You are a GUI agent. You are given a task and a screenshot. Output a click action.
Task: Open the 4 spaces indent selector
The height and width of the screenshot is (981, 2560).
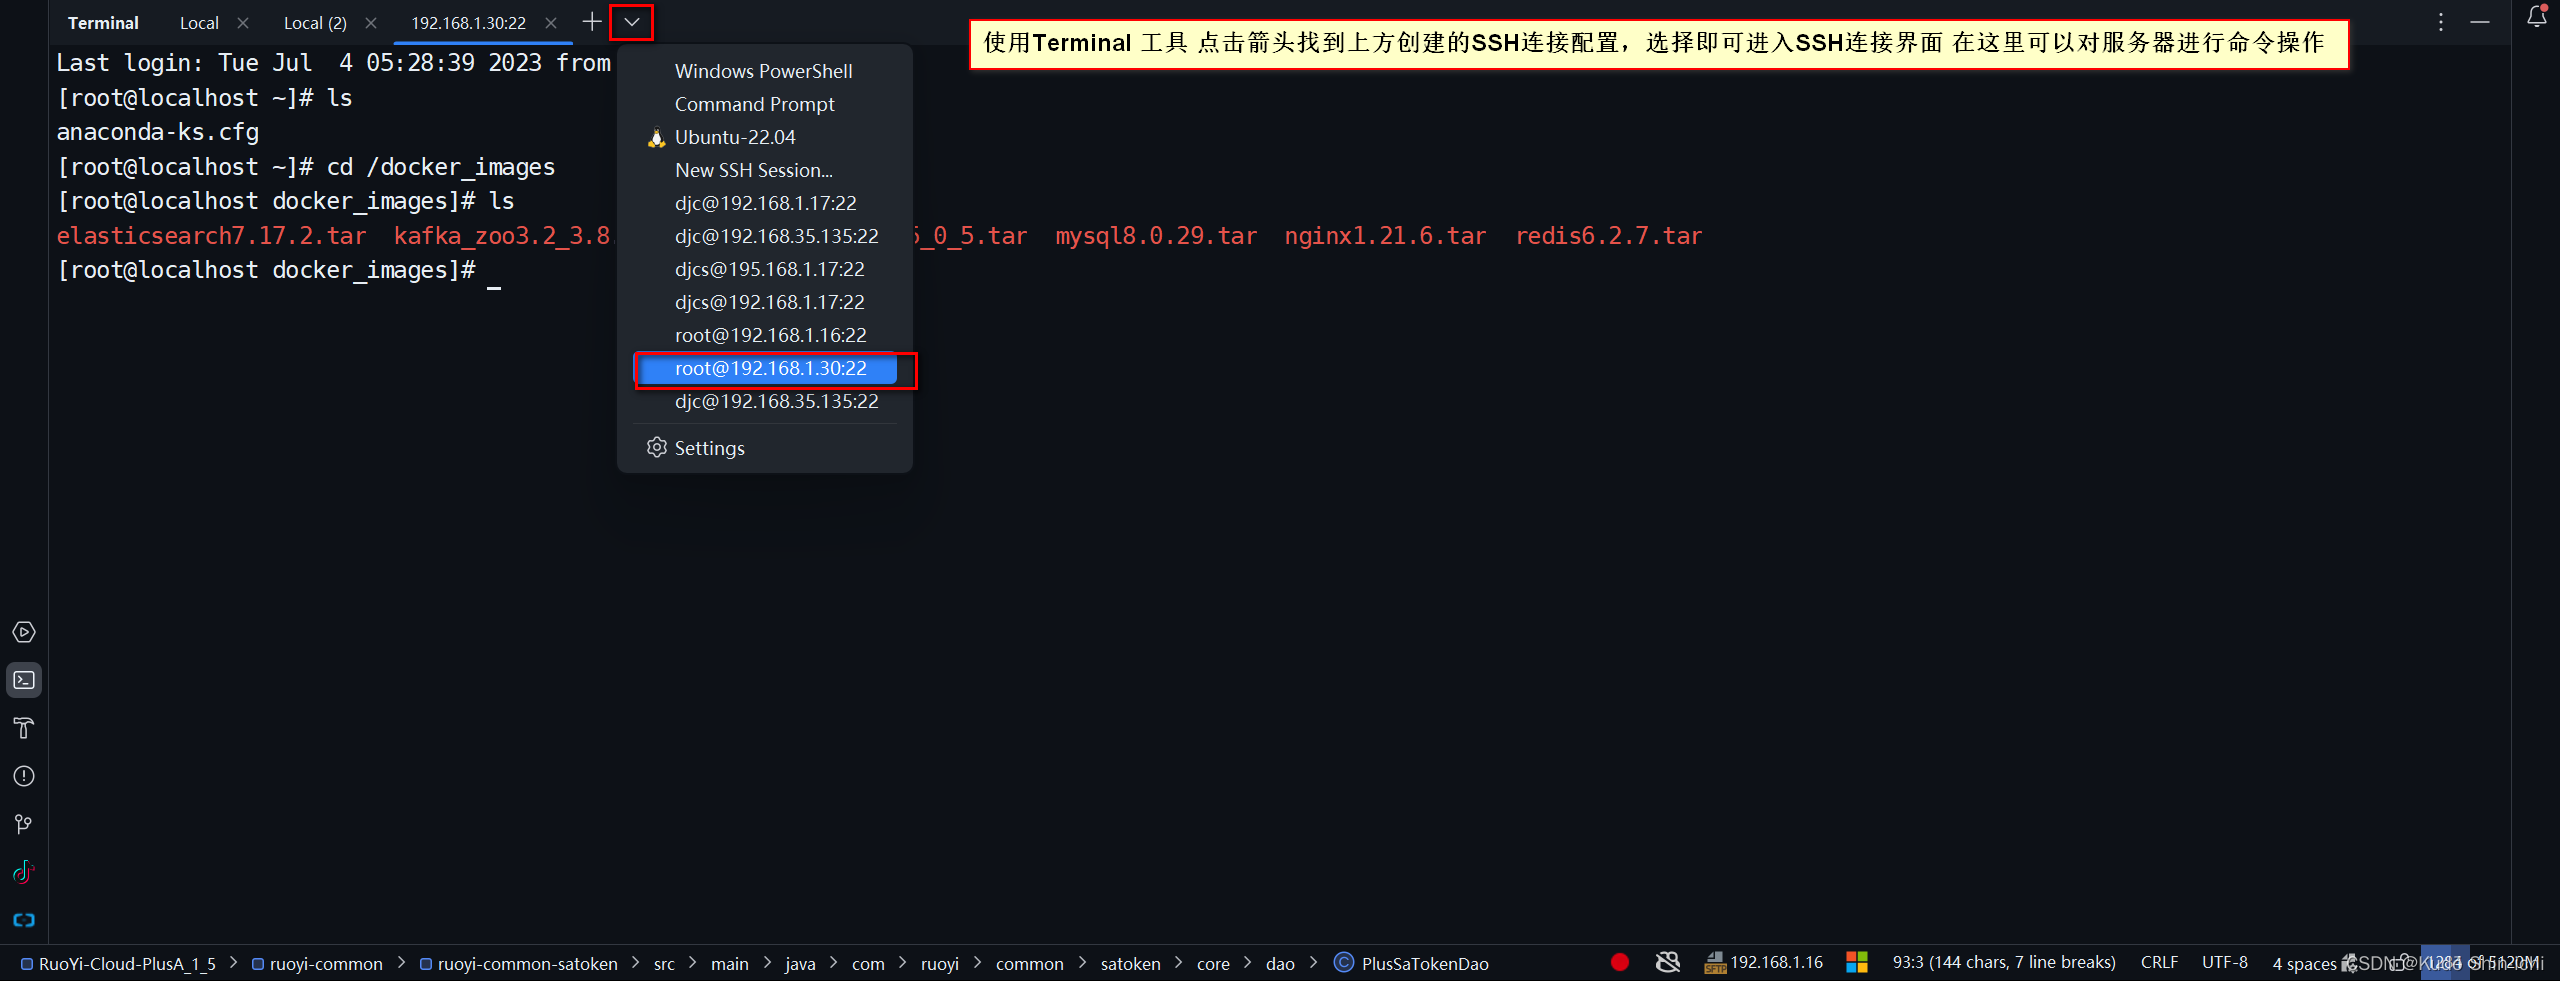(2304, 963)
